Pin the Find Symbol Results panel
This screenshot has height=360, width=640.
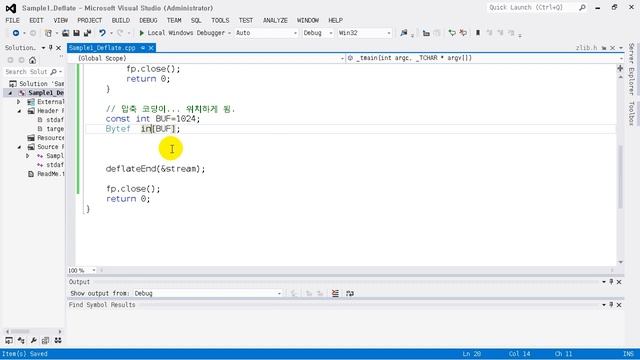611,304
